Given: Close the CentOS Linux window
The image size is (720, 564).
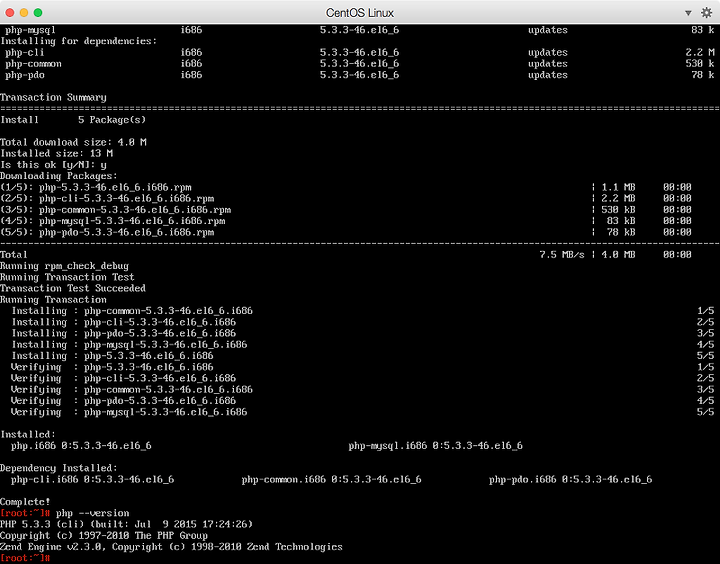Looking at the screenshot, I should point(10,12).
